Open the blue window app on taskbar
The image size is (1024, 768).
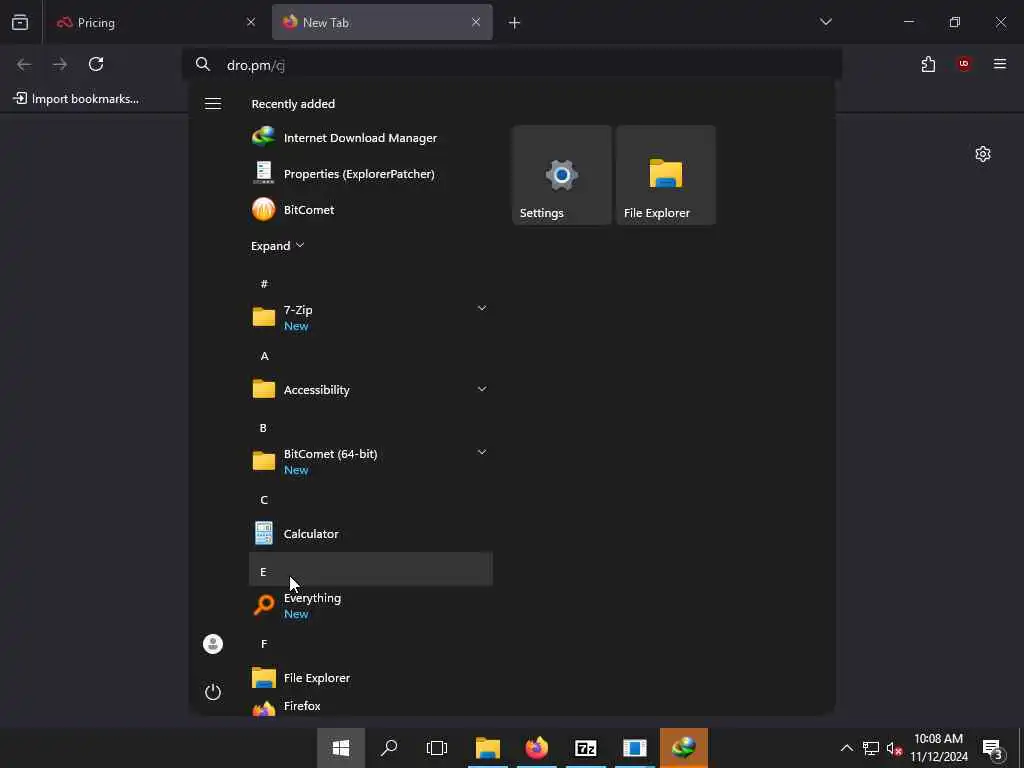click(x=635, y=748)
